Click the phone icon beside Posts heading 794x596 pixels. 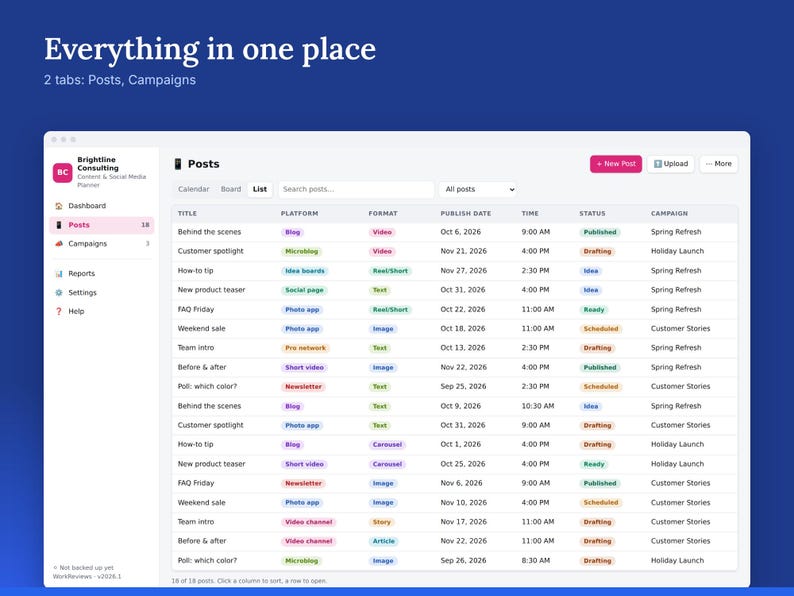coord(178,164)
